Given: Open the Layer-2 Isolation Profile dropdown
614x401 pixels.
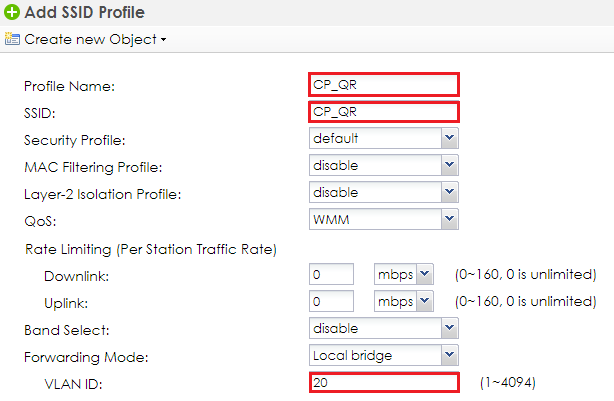Looking at the screenshot, I should point(384,192).
